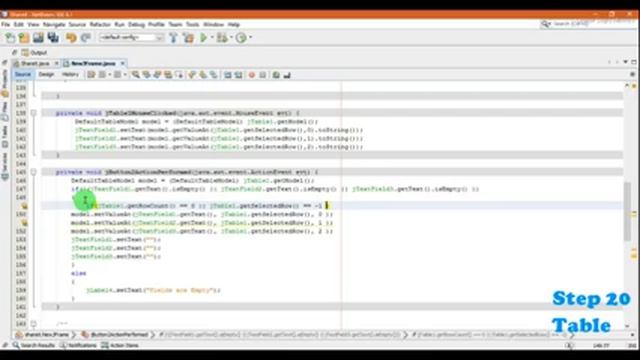Image resolution: width=640 pixels, height=360 pixels.
Task: Shift line right icon in editor toolbar
Action: coord(238,75)
